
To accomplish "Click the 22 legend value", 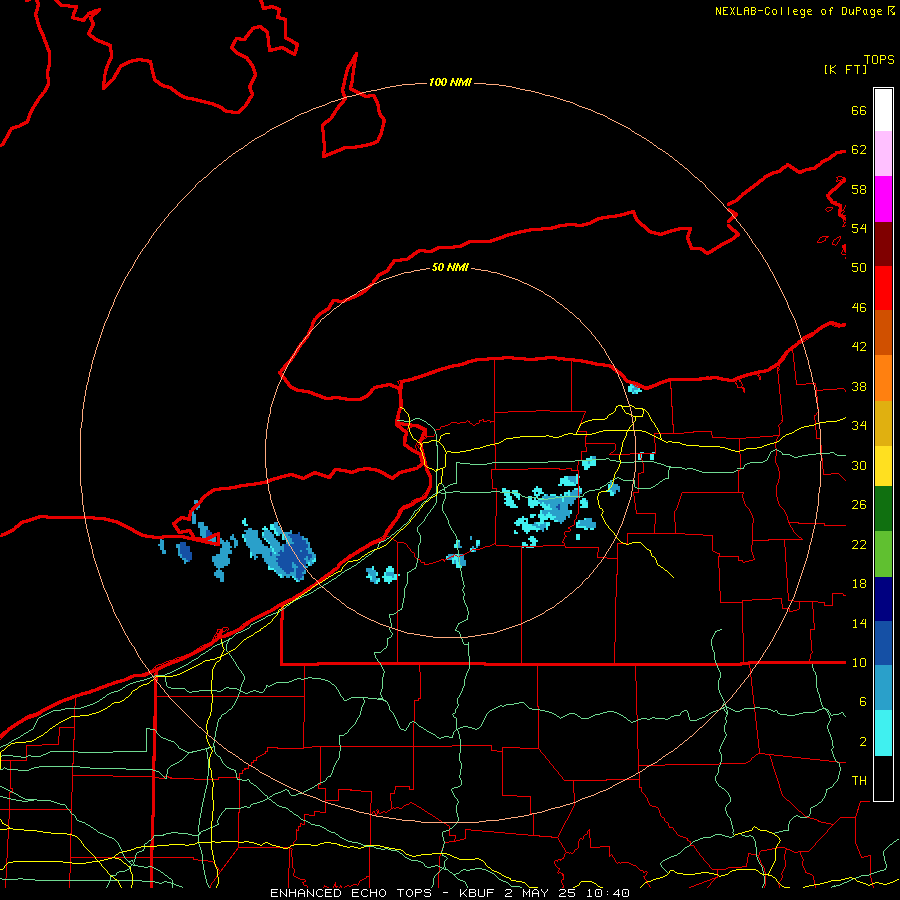I will (x=859, y=545).
